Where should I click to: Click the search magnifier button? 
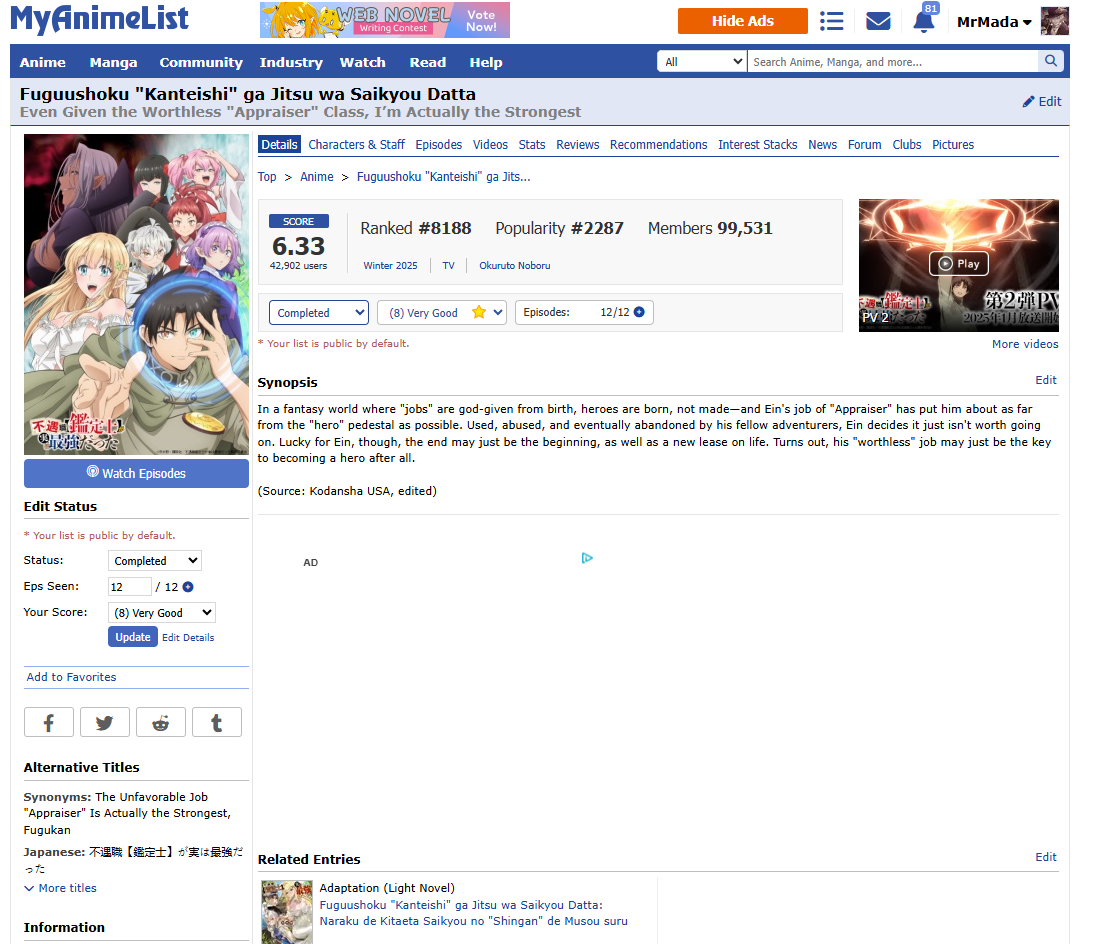1051,61
